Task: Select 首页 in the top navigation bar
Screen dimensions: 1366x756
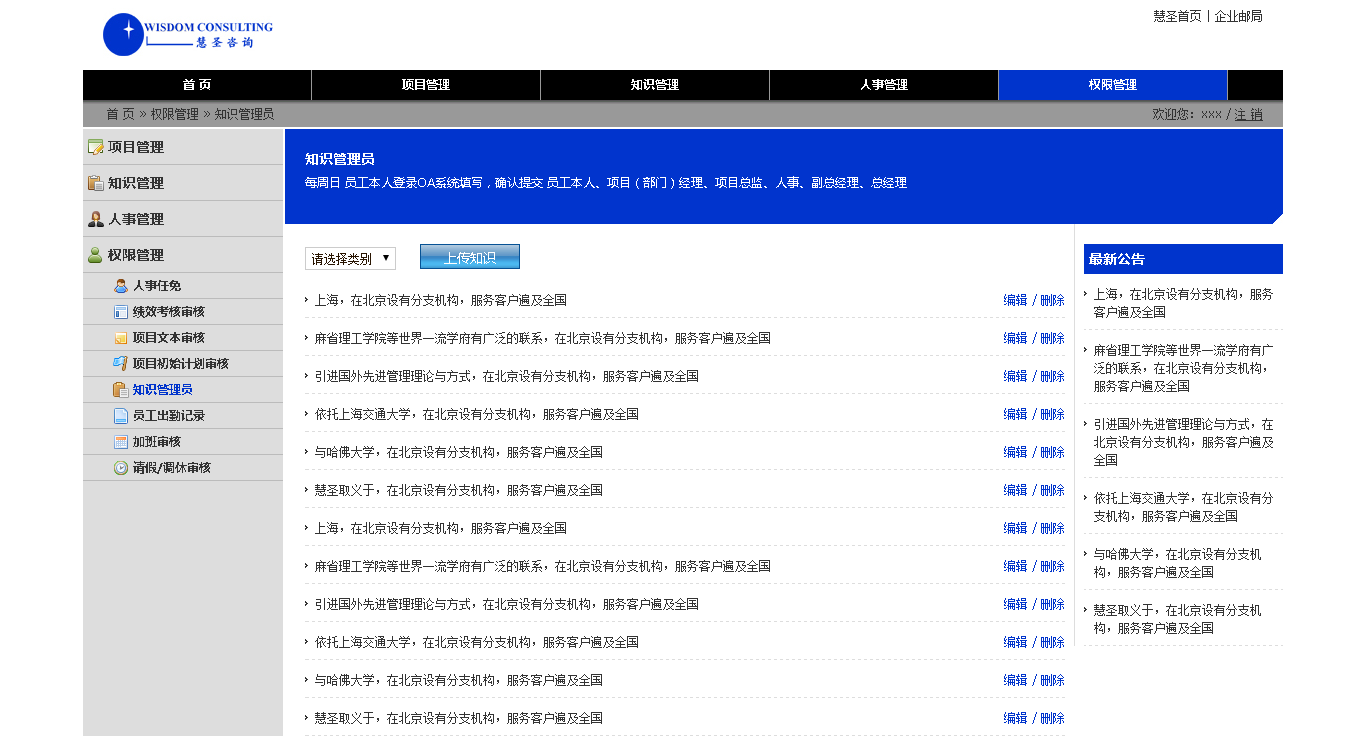Action: (197, 85)
